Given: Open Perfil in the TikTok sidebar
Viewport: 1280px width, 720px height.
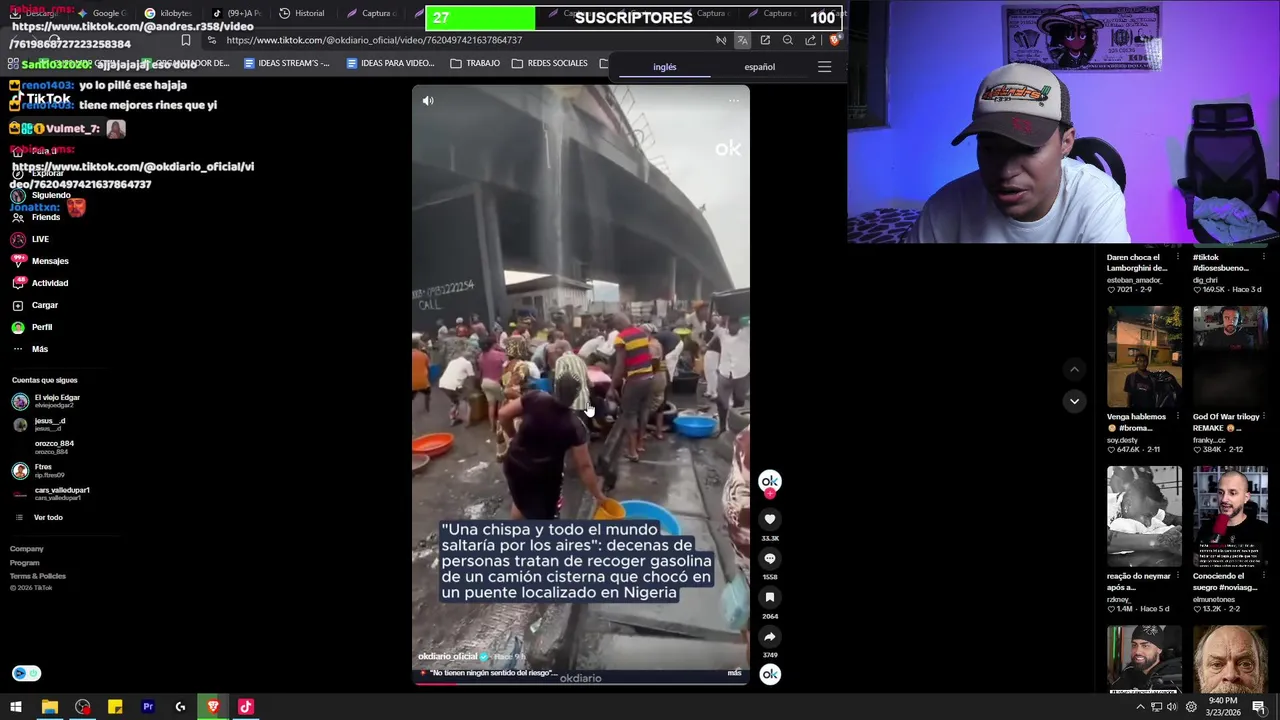Looking at the screenshot, I should click(32, 327).
